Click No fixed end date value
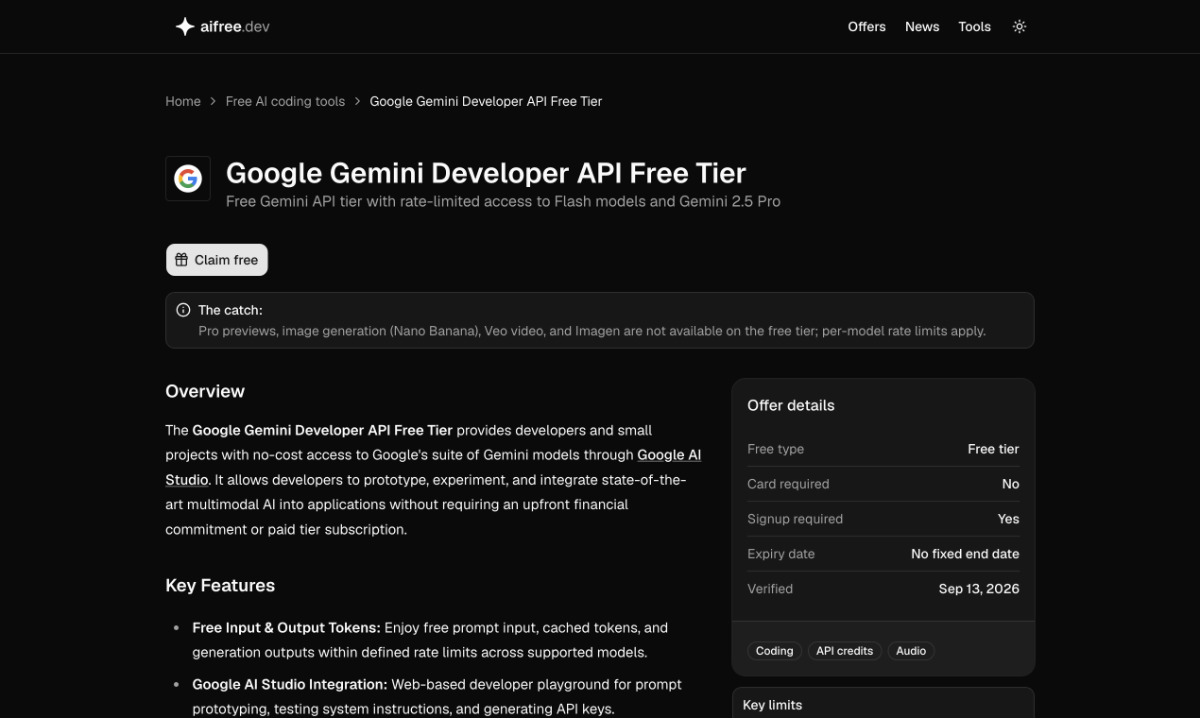Image resolution: width=1200 pixels, height=718 pixels. pyautogui.click(x=965, y=554)
